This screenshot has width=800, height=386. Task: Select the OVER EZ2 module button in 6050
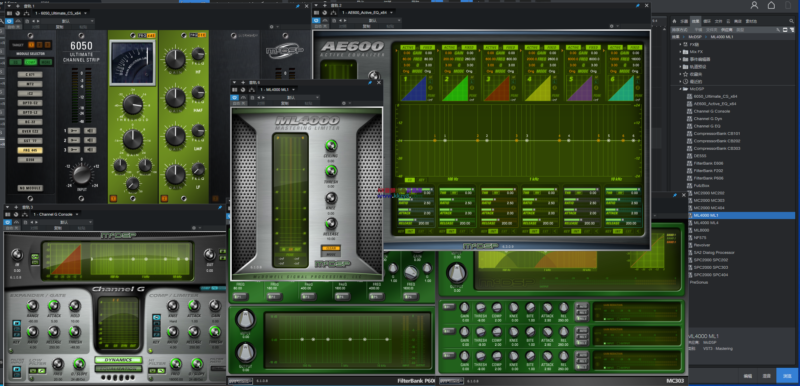(31, 131)
